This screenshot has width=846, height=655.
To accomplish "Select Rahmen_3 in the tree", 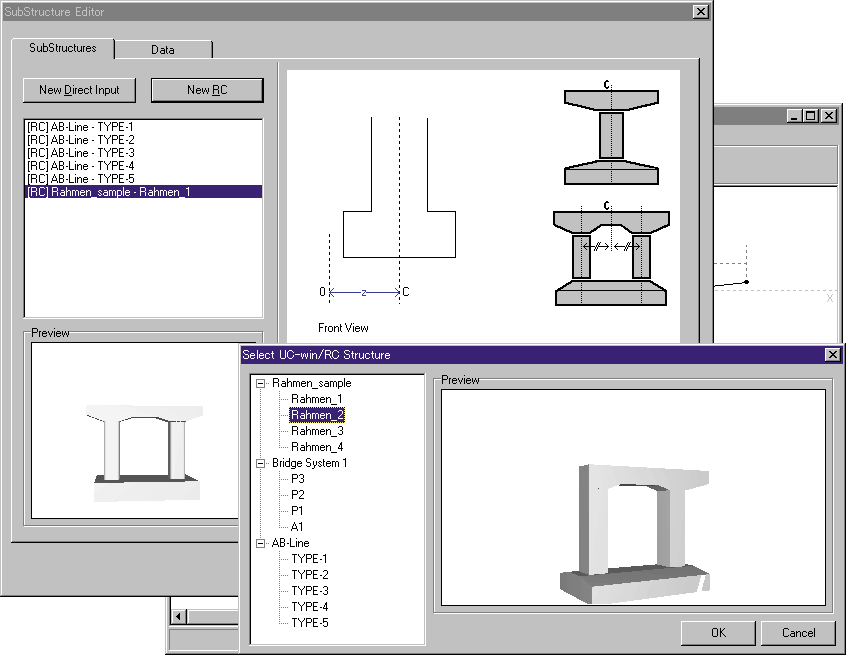I will (x=316, y=431).
